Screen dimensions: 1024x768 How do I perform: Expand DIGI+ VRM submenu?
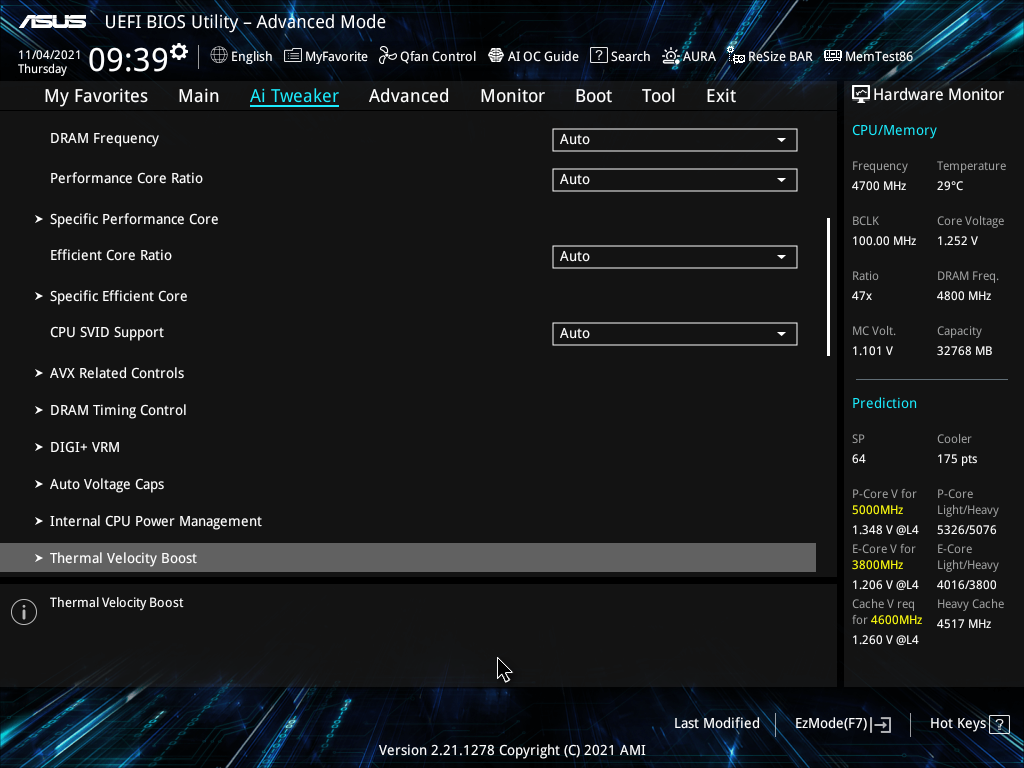85,447
